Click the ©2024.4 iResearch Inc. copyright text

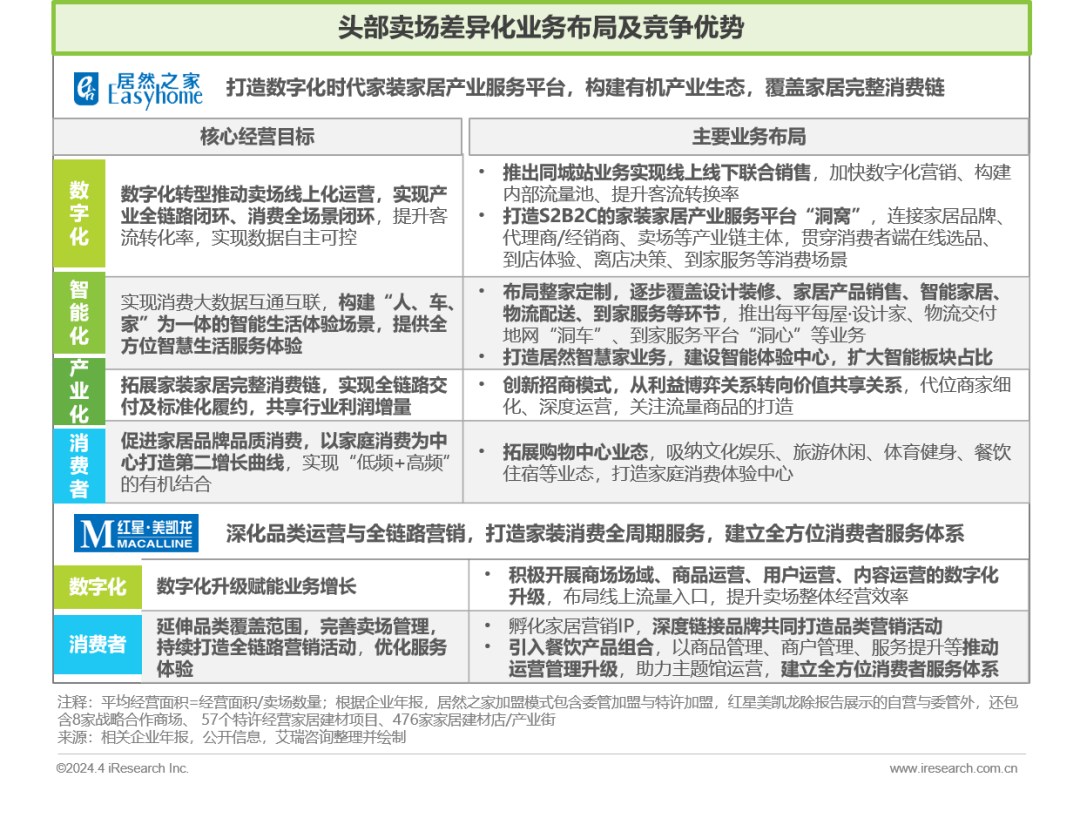[x=123, y=768]
